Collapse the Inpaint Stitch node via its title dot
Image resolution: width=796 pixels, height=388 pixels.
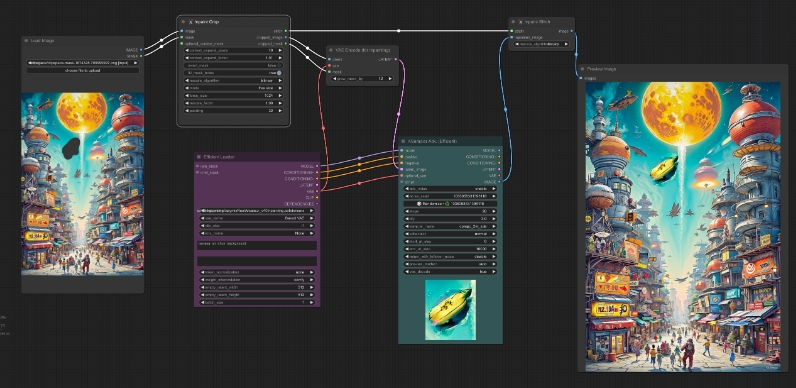(513, 22)
